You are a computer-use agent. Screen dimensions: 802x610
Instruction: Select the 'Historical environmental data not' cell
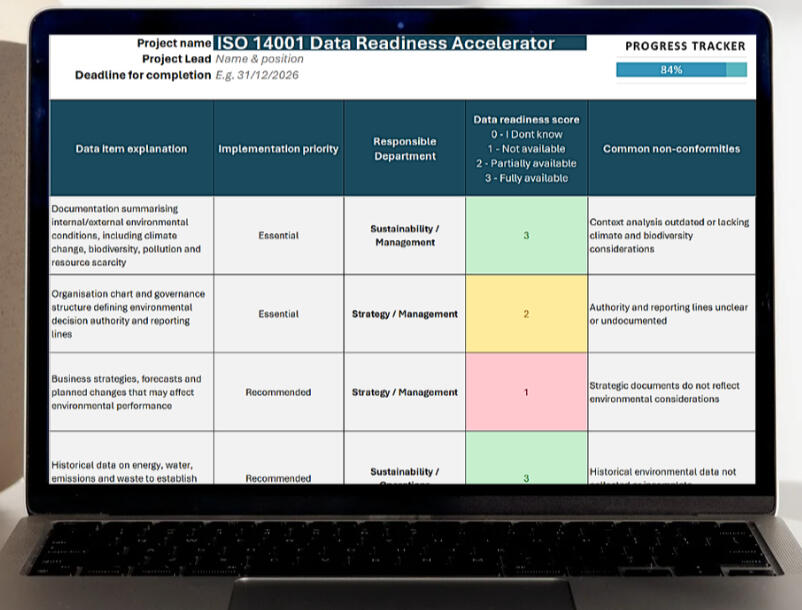pos(672,458)
